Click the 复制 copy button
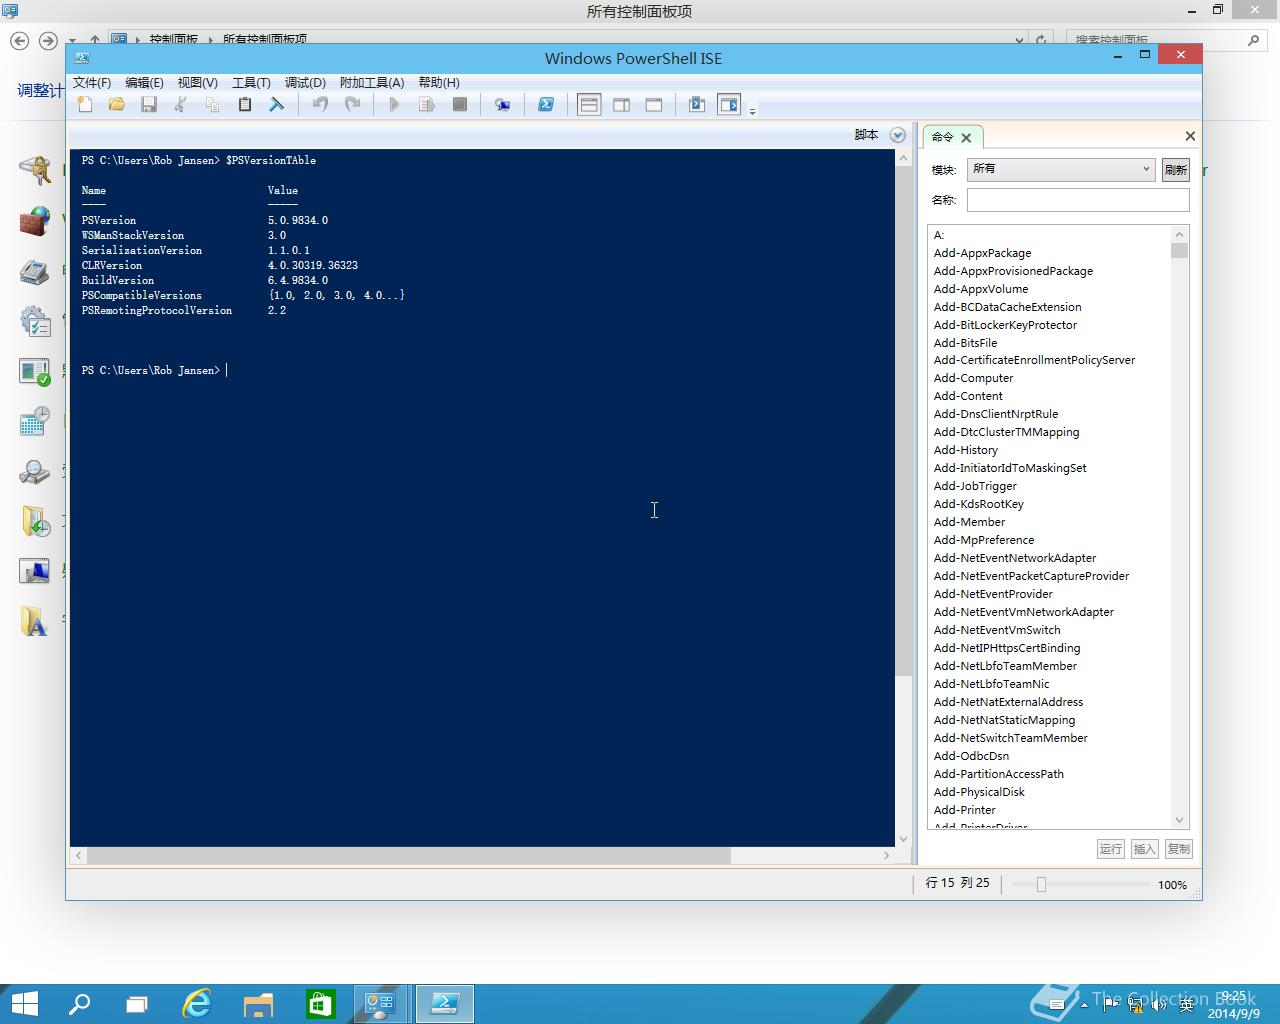 1179,849
